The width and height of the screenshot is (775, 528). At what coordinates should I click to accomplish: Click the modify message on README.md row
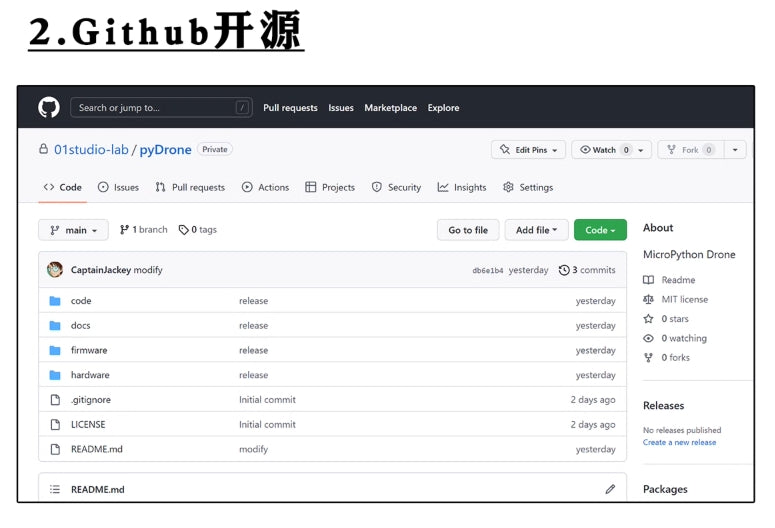(x=254, y=449)
